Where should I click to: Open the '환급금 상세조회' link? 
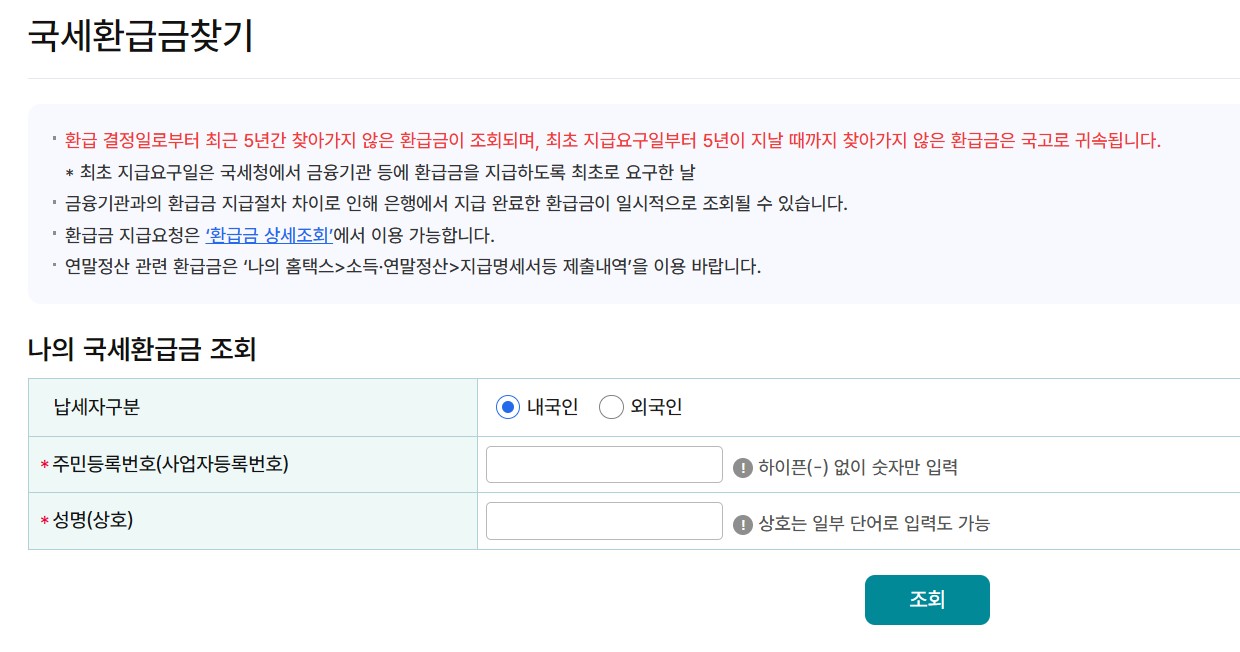click(x=269, y=236)
